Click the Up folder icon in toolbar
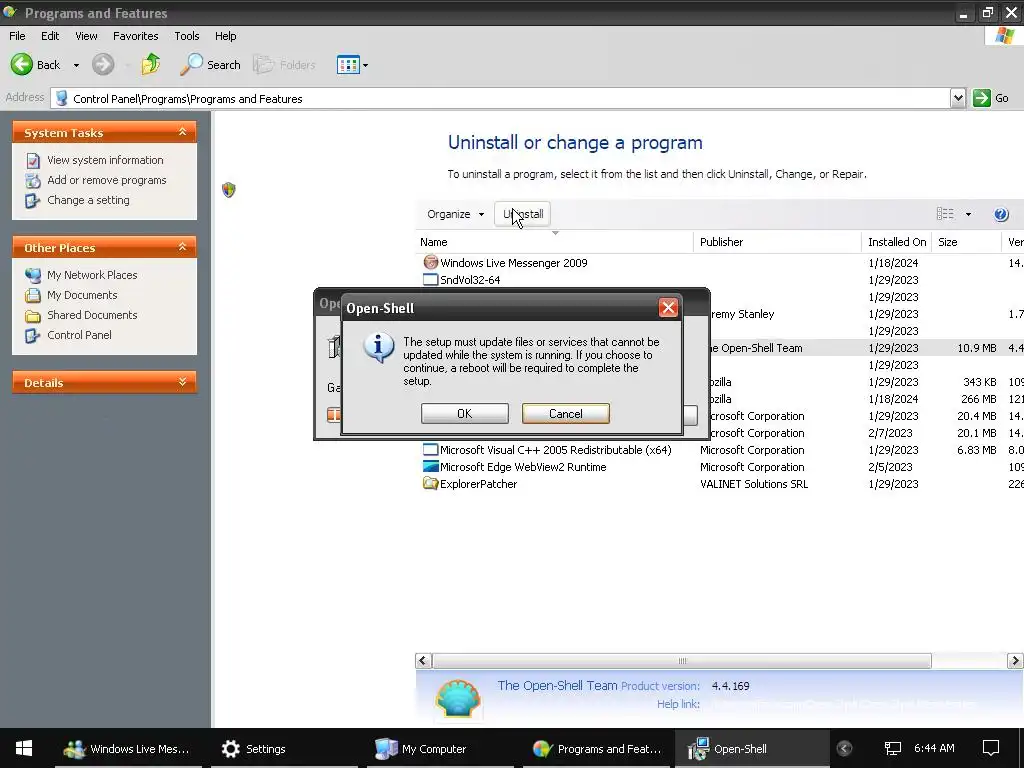The image size is (1024, 768). pyautogui.click(x=151, y=64)
